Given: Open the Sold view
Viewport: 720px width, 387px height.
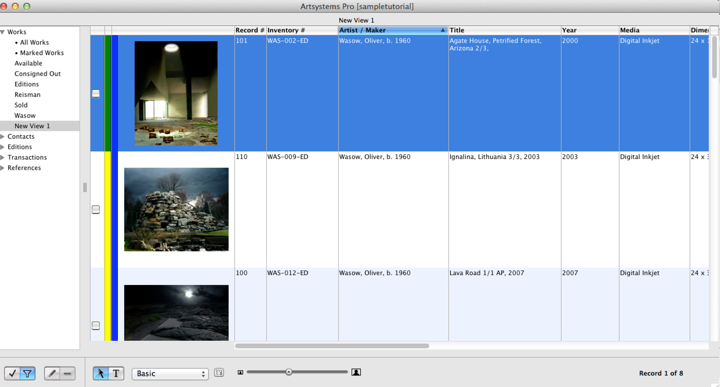Looking at the screenshot, I should tap(21, 105).
